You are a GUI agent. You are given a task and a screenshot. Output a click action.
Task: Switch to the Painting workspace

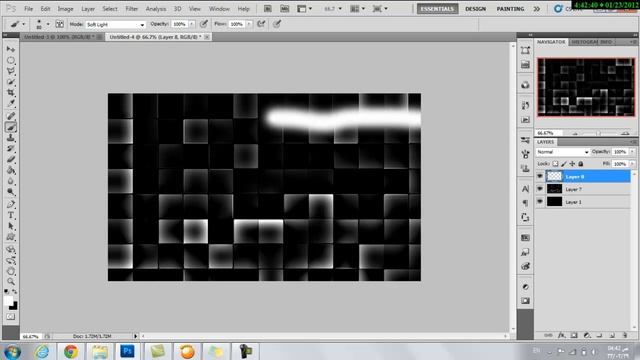(x=510, y=9)
